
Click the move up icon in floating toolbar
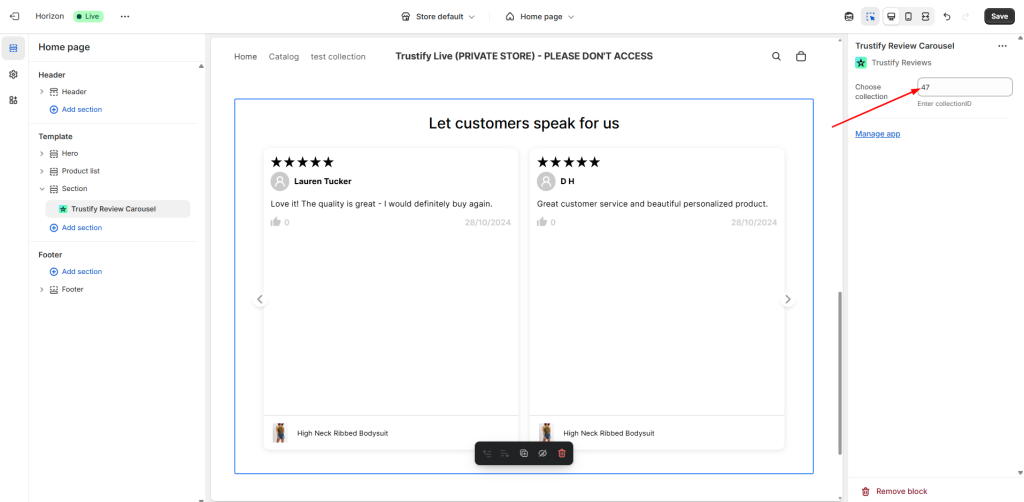tap(487, 453)
